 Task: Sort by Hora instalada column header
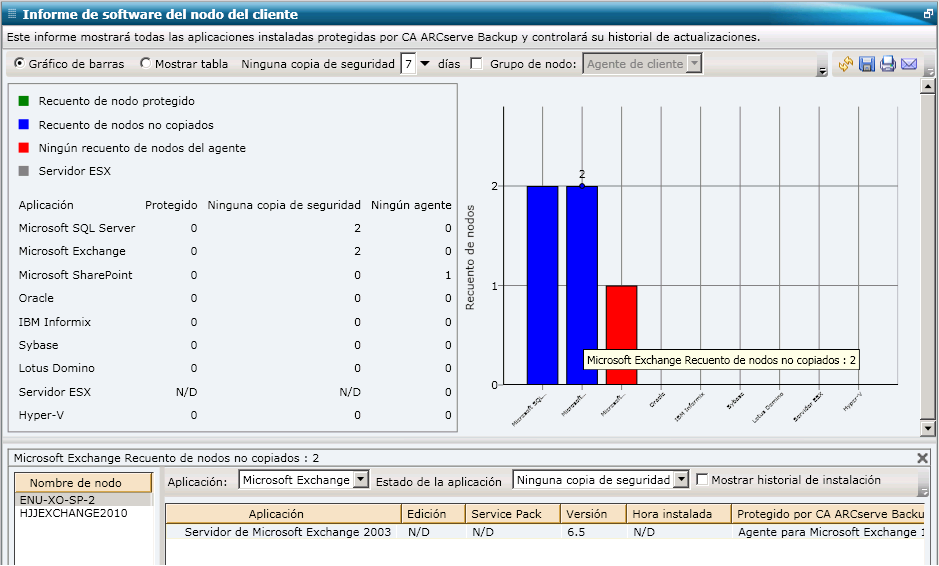point(679,514)
